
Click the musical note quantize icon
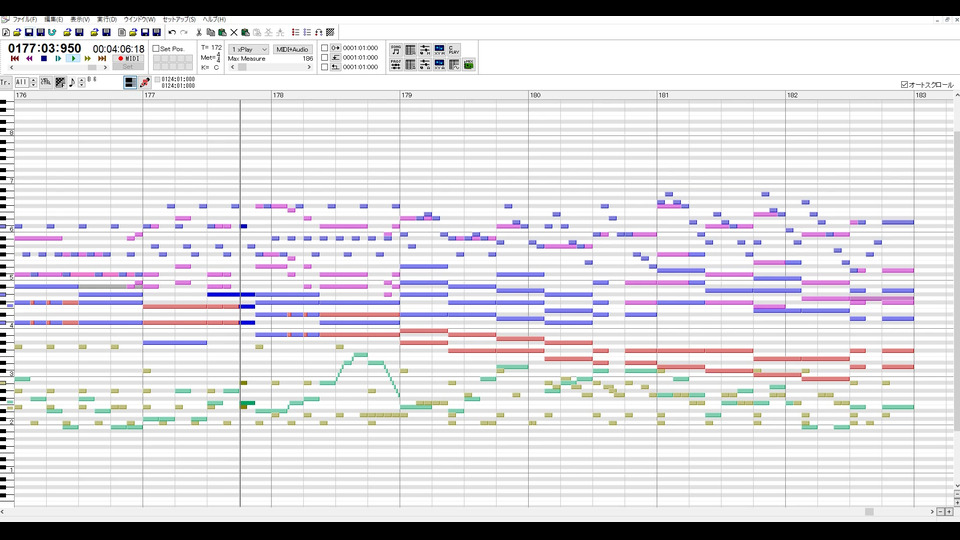[x=72, y=82]
